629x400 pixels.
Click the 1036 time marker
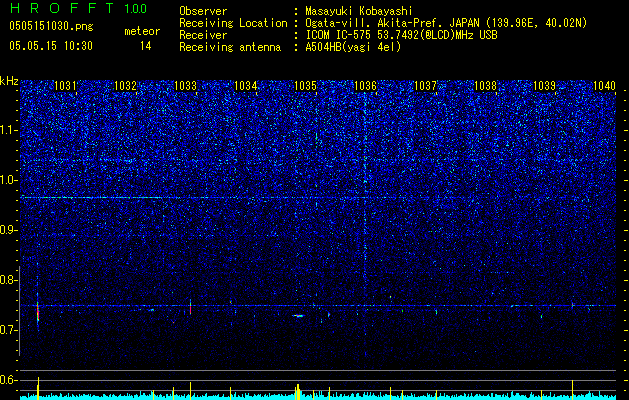[x=365, y=85]
